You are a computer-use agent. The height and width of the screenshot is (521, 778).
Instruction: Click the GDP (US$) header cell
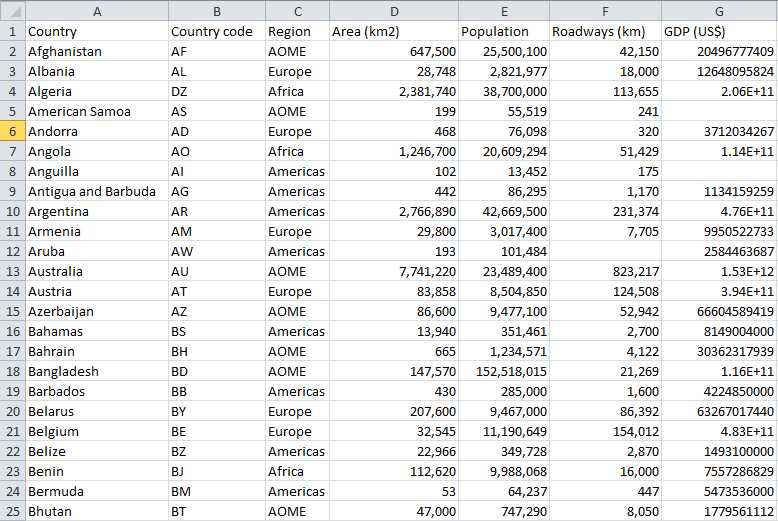719,31
